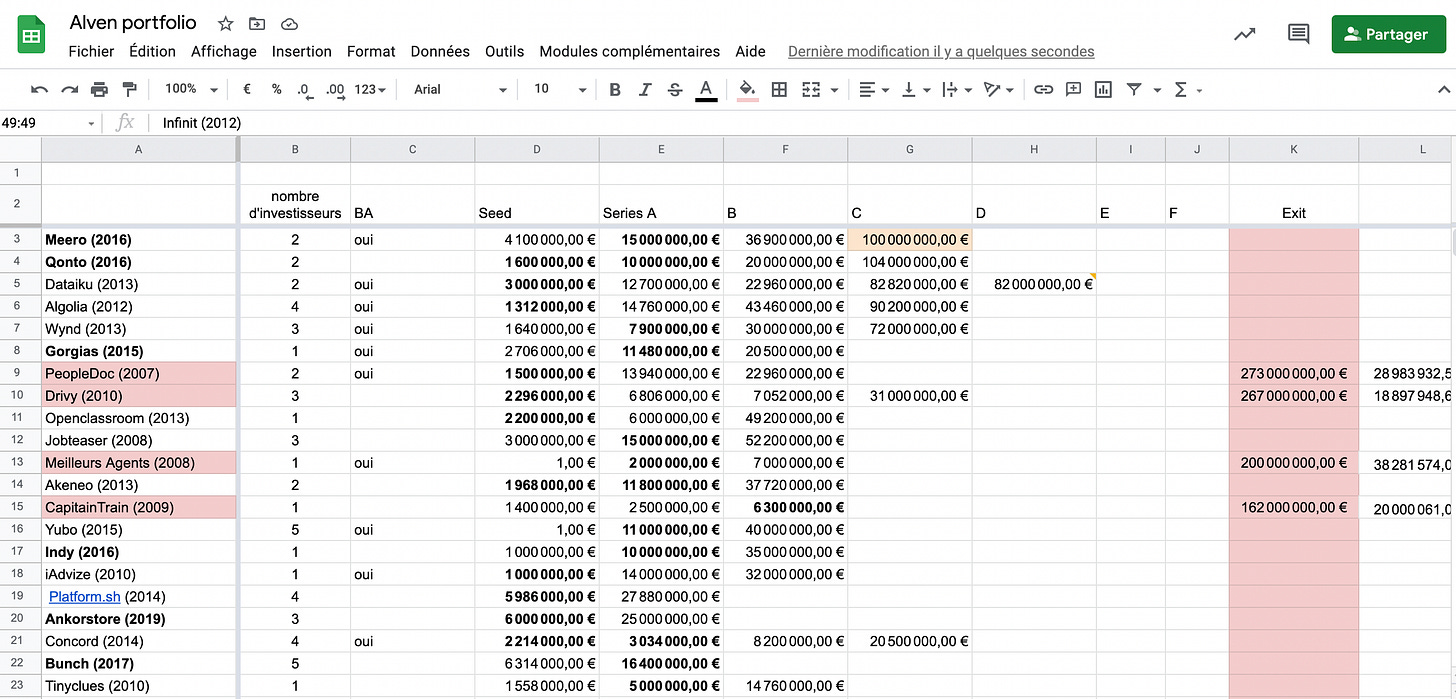Toggle strikethrough formatting

675,89
